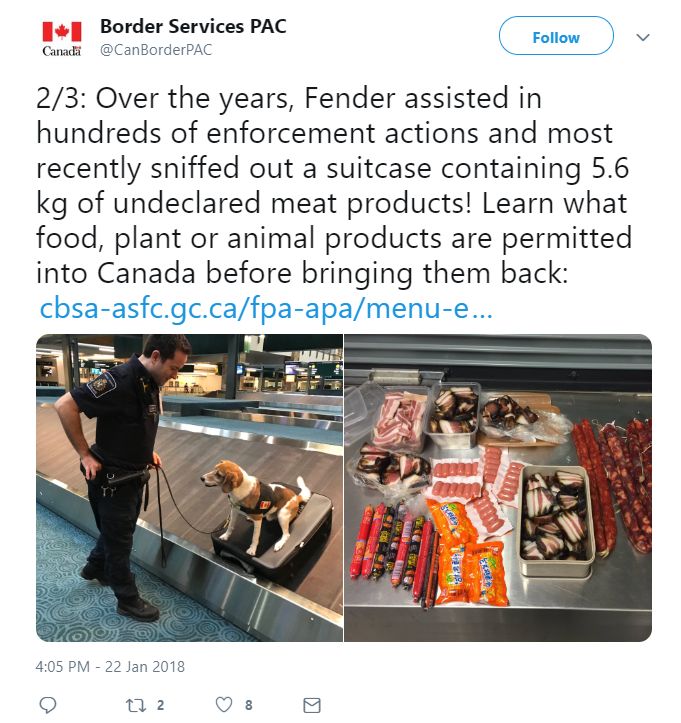The width and height of the screenshot is (681, 723).
Task: Like the tweet with heart icon
Action: (x=224, y=705)
